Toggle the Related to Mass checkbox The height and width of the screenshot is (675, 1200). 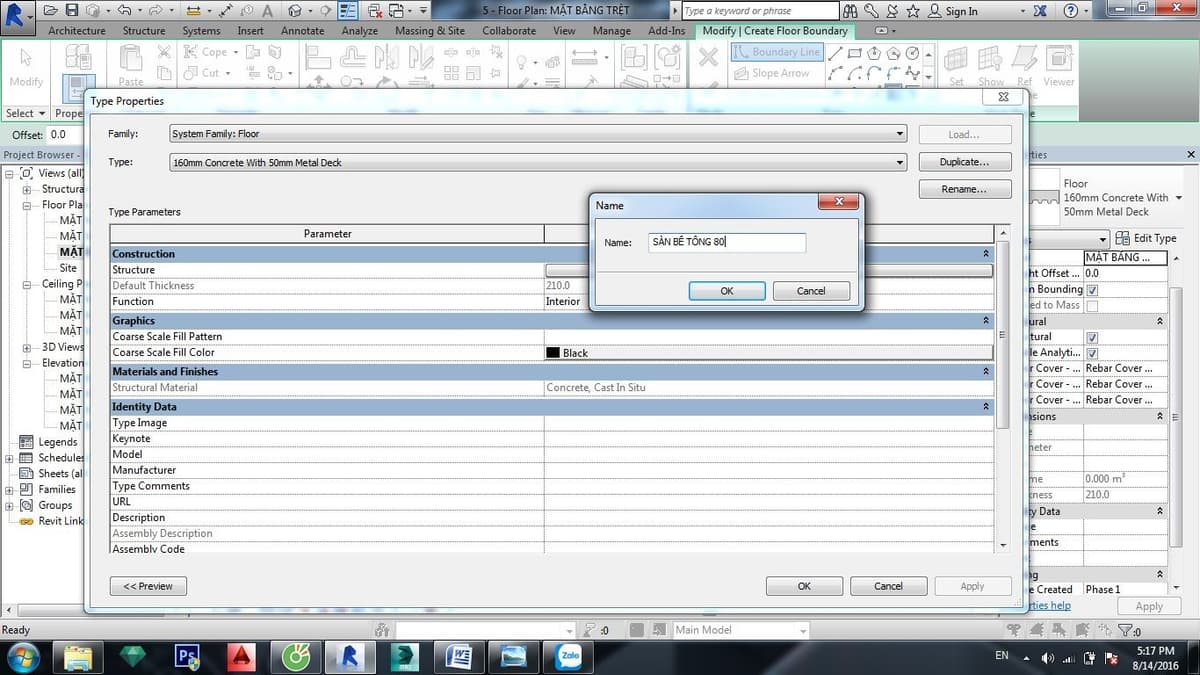1092,305
